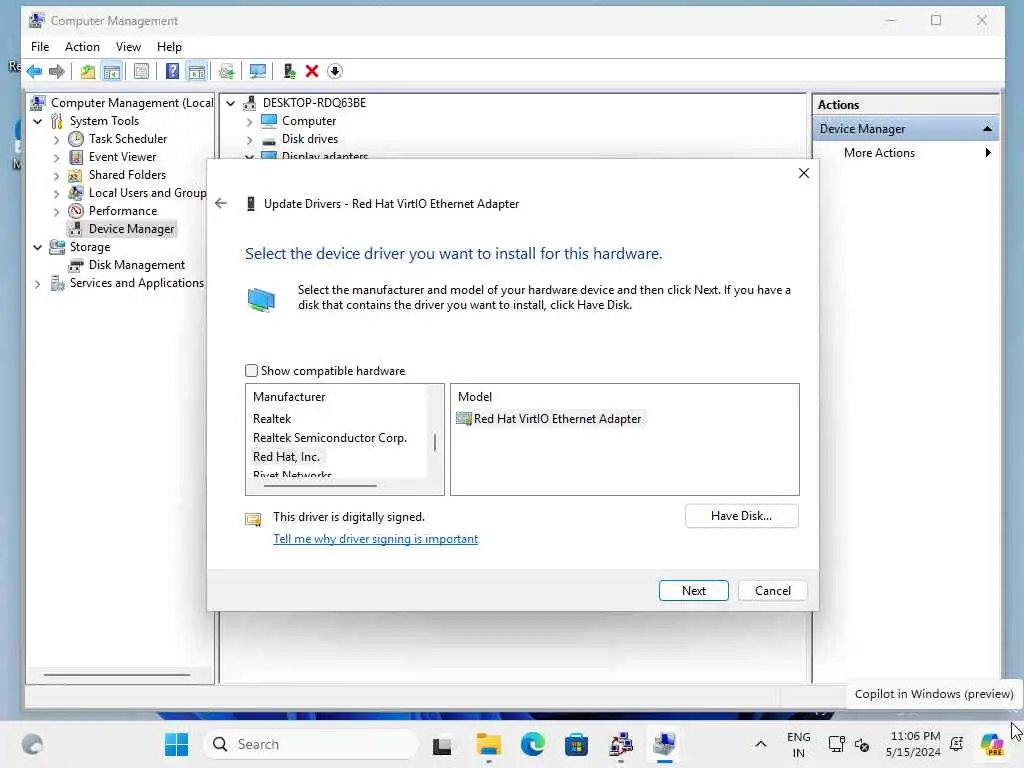The height and width of the screenshot is (768, 1024).
Task: Select Computer Management (Local) root
Action: tap(131, 103)
